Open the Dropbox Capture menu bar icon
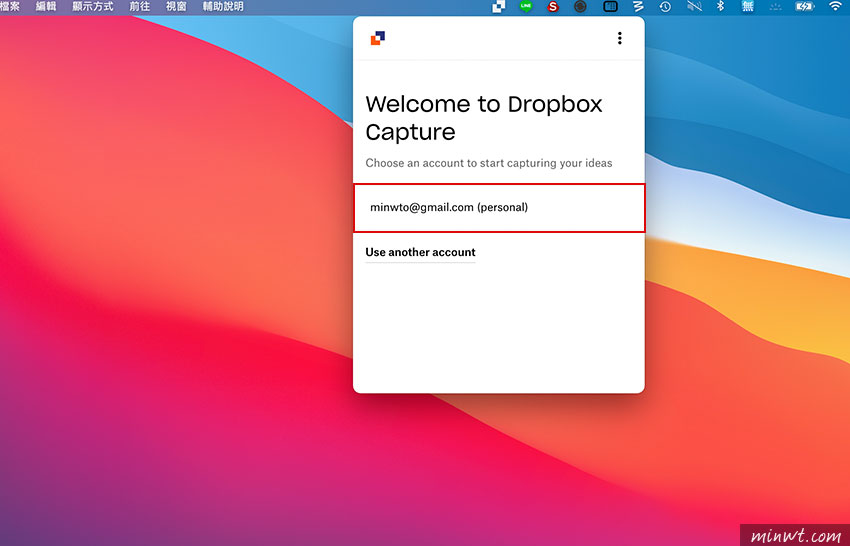The width and height of the screenshot is (850, 546). click(x=498, y=7)
